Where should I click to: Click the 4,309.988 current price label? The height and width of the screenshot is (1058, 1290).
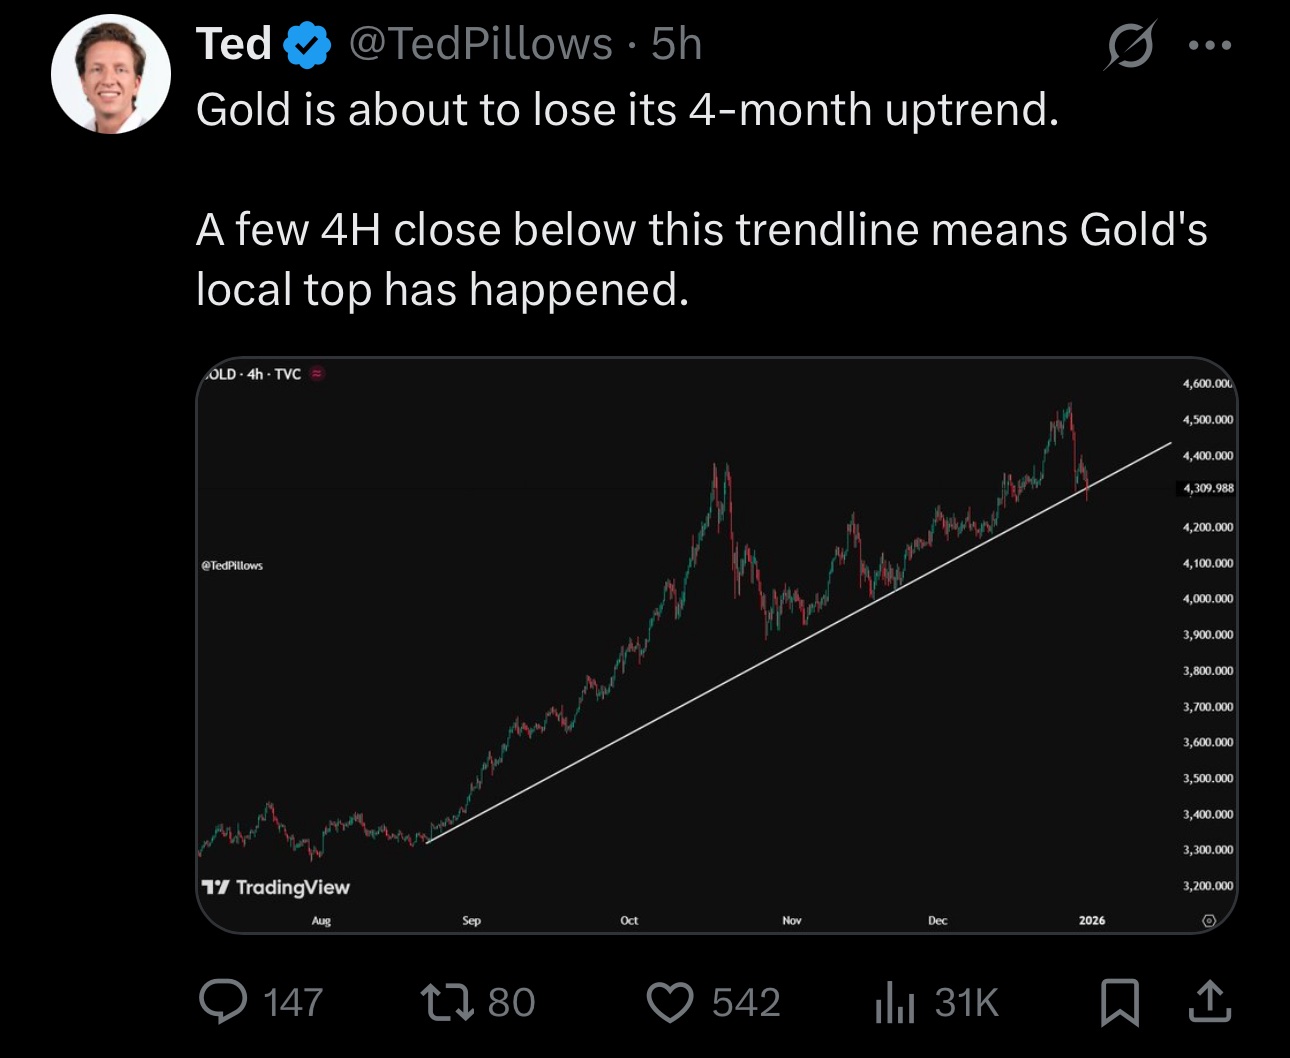pyautogui.click(x=1208, y=488)
